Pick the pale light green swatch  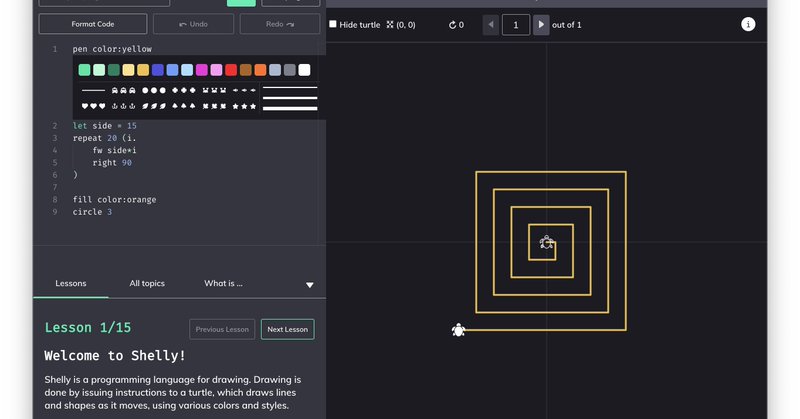99,70
